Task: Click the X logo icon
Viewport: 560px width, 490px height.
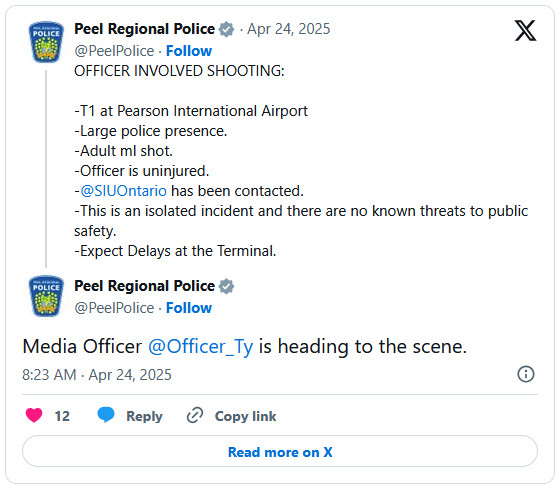Action: (525, 30)
